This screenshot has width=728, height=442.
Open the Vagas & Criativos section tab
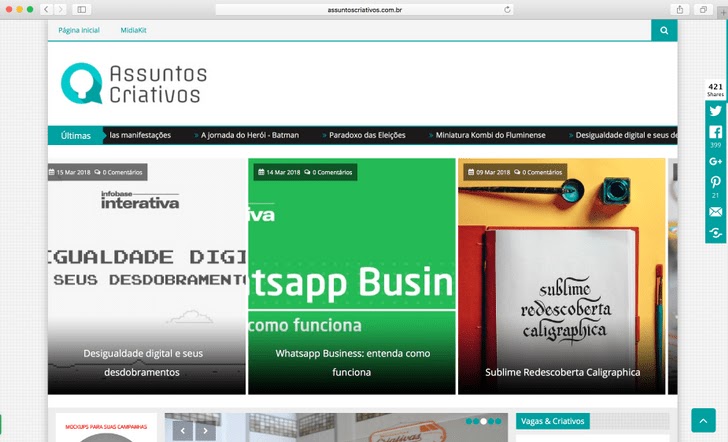click(552, 421)
